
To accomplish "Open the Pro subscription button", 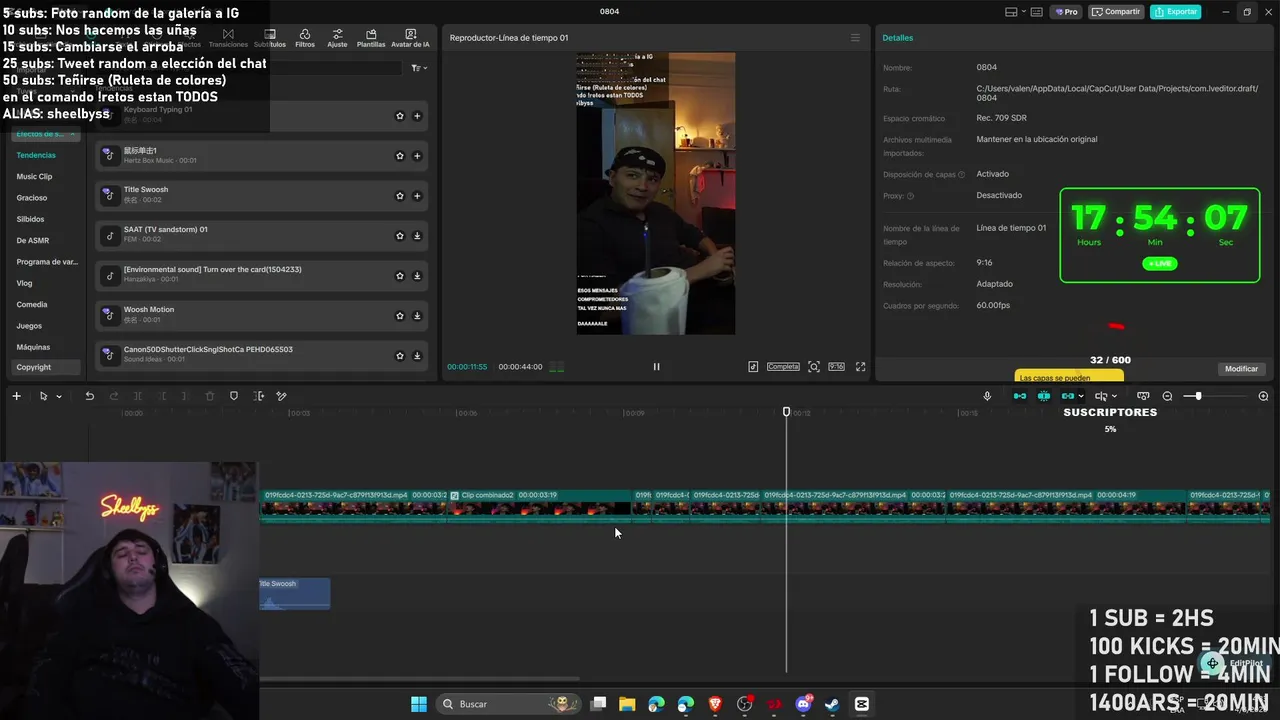I will [1066, 12].
